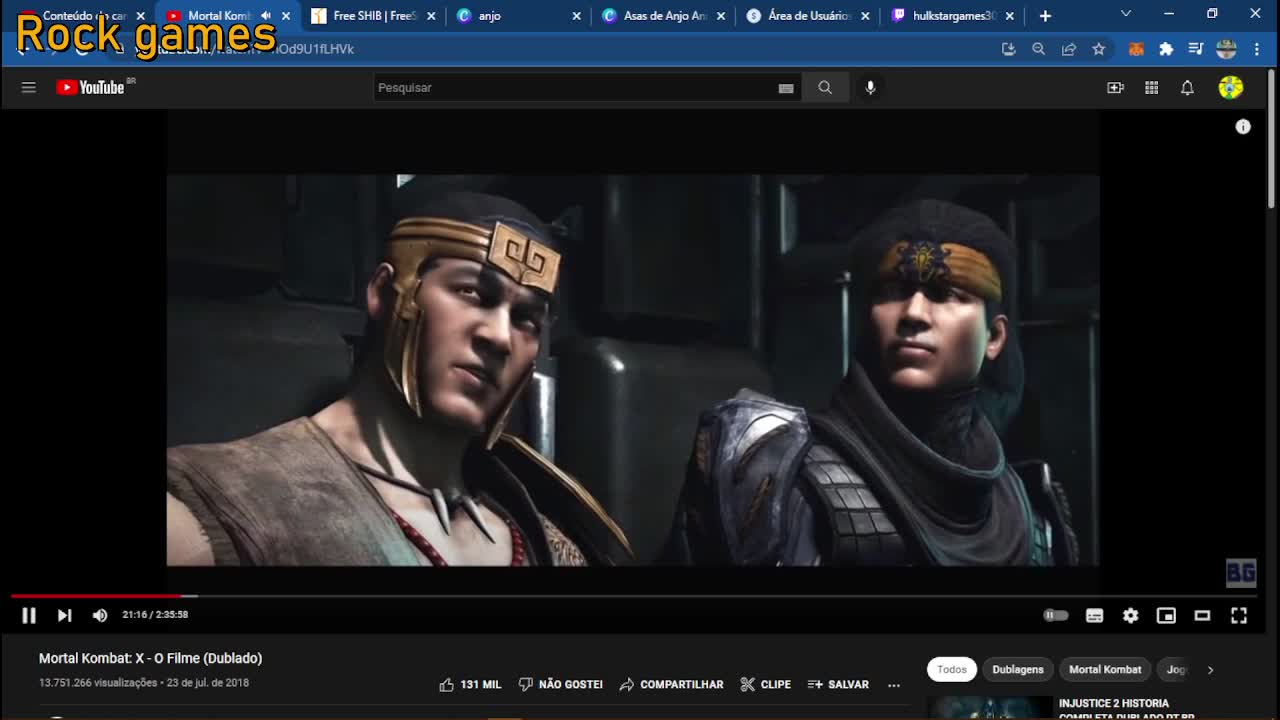The width and height of the screenshot is (1280, 720).
Task: Open the media control playlist icon
Action: [1196, 49]
